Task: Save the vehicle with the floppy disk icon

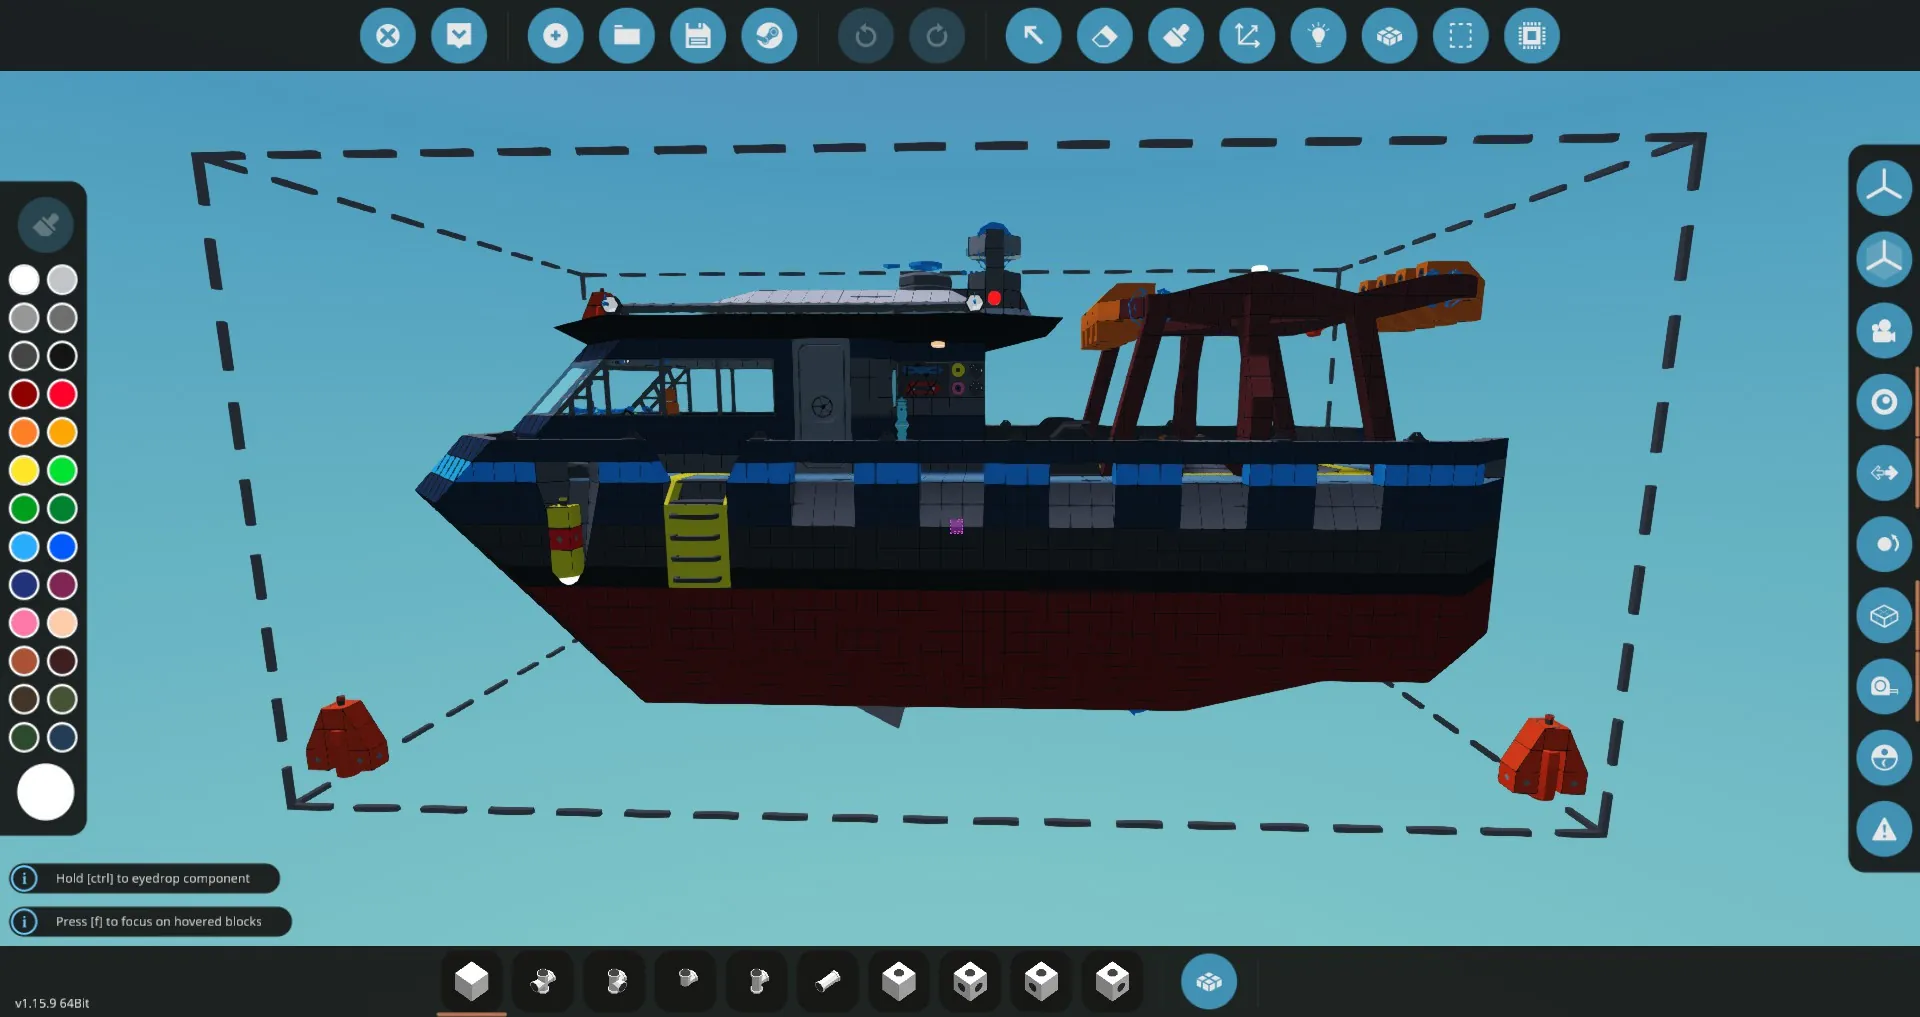Action: click(x=698, y=36)
